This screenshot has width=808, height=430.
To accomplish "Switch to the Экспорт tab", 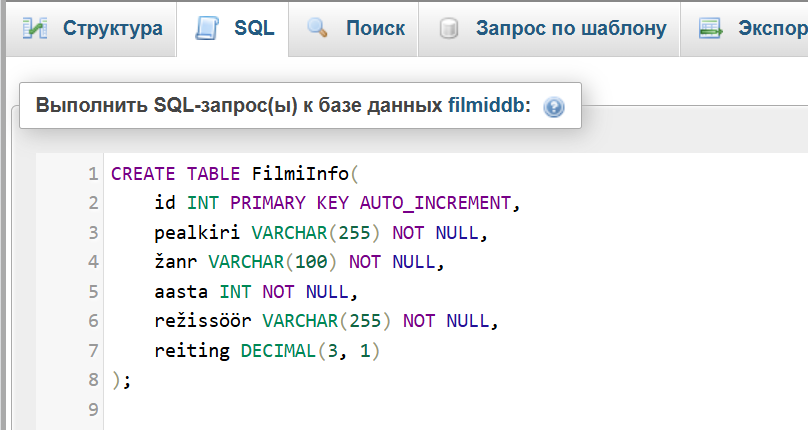I will click(745, 28).
